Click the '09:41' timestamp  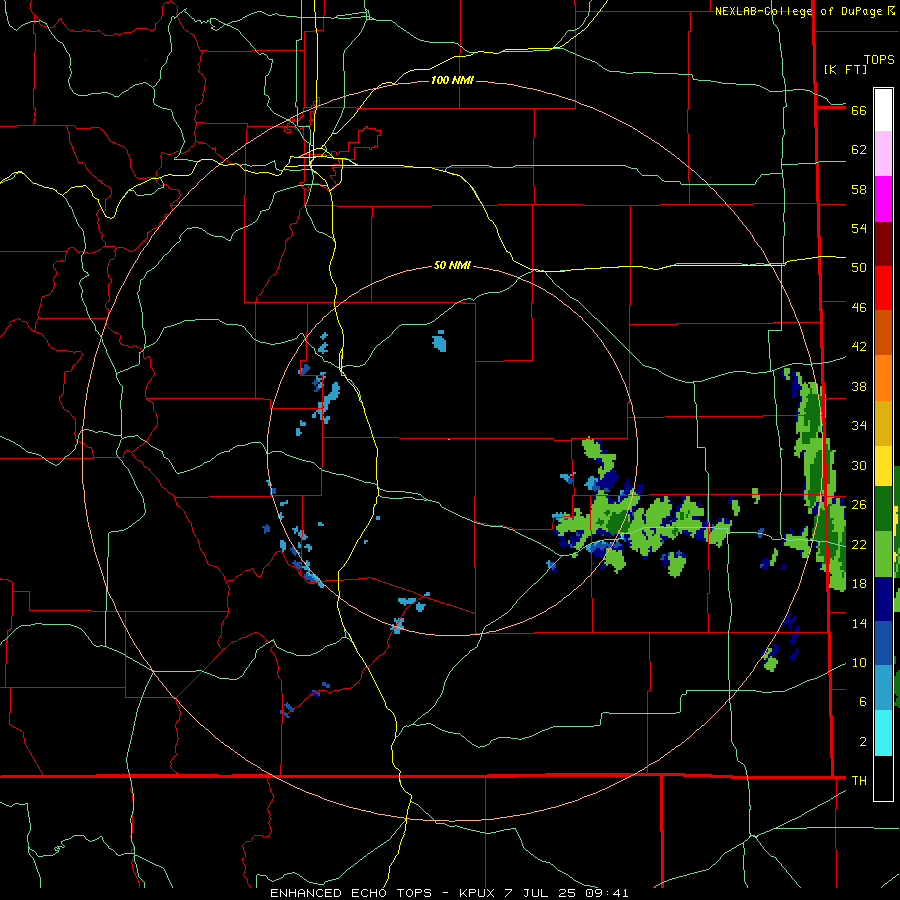tap(607, 893)
